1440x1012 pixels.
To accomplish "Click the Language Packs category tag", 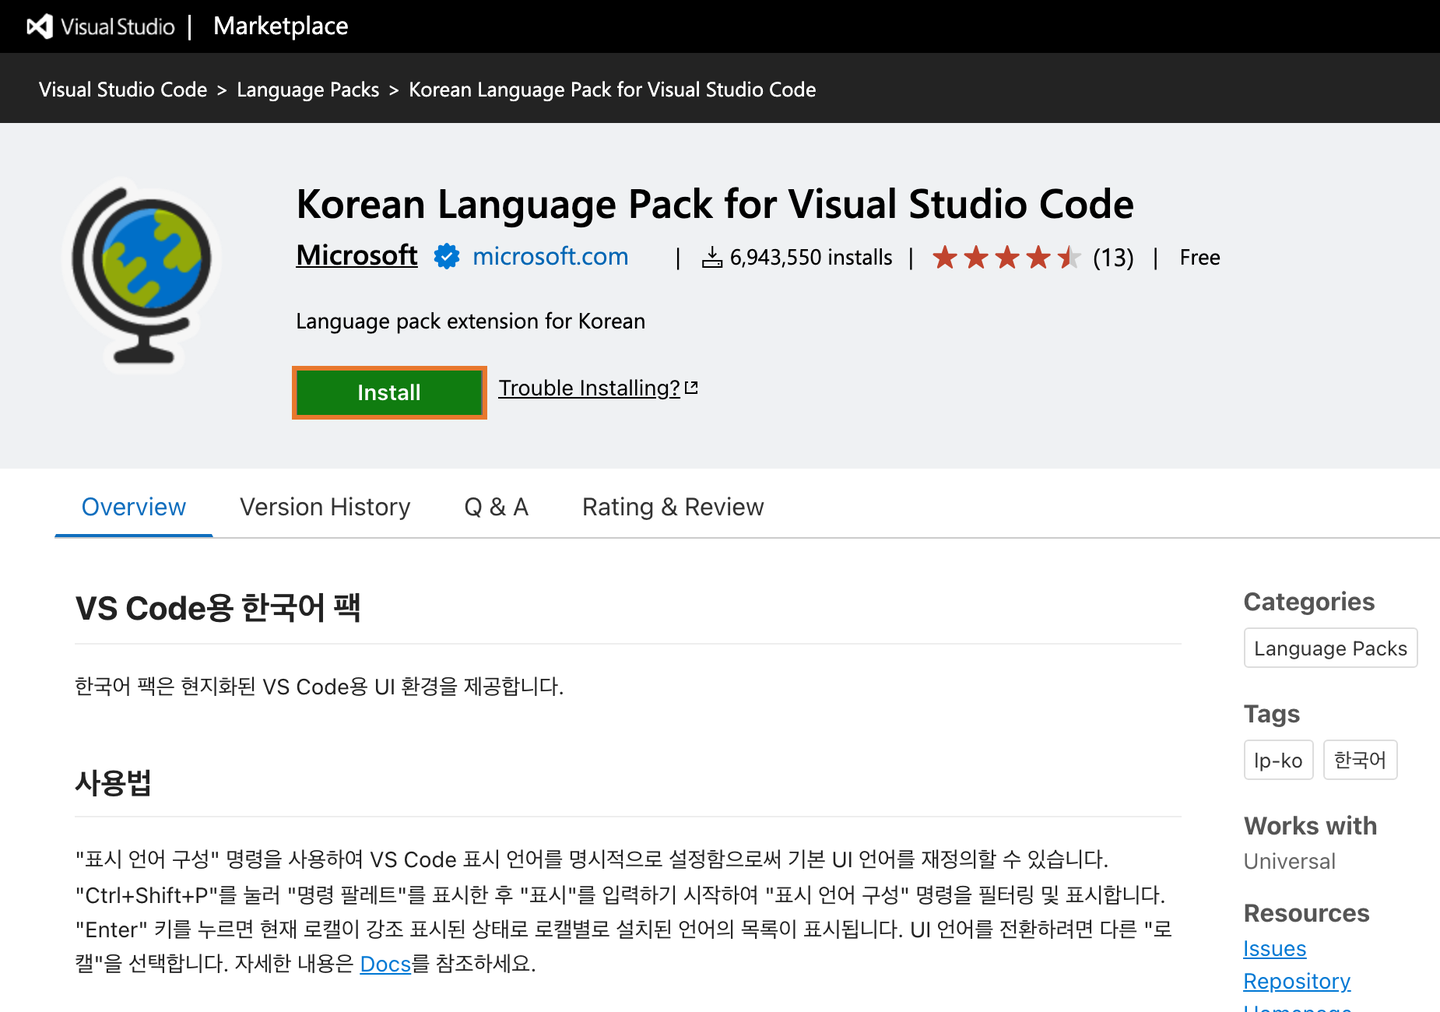I will (1330, 648).
